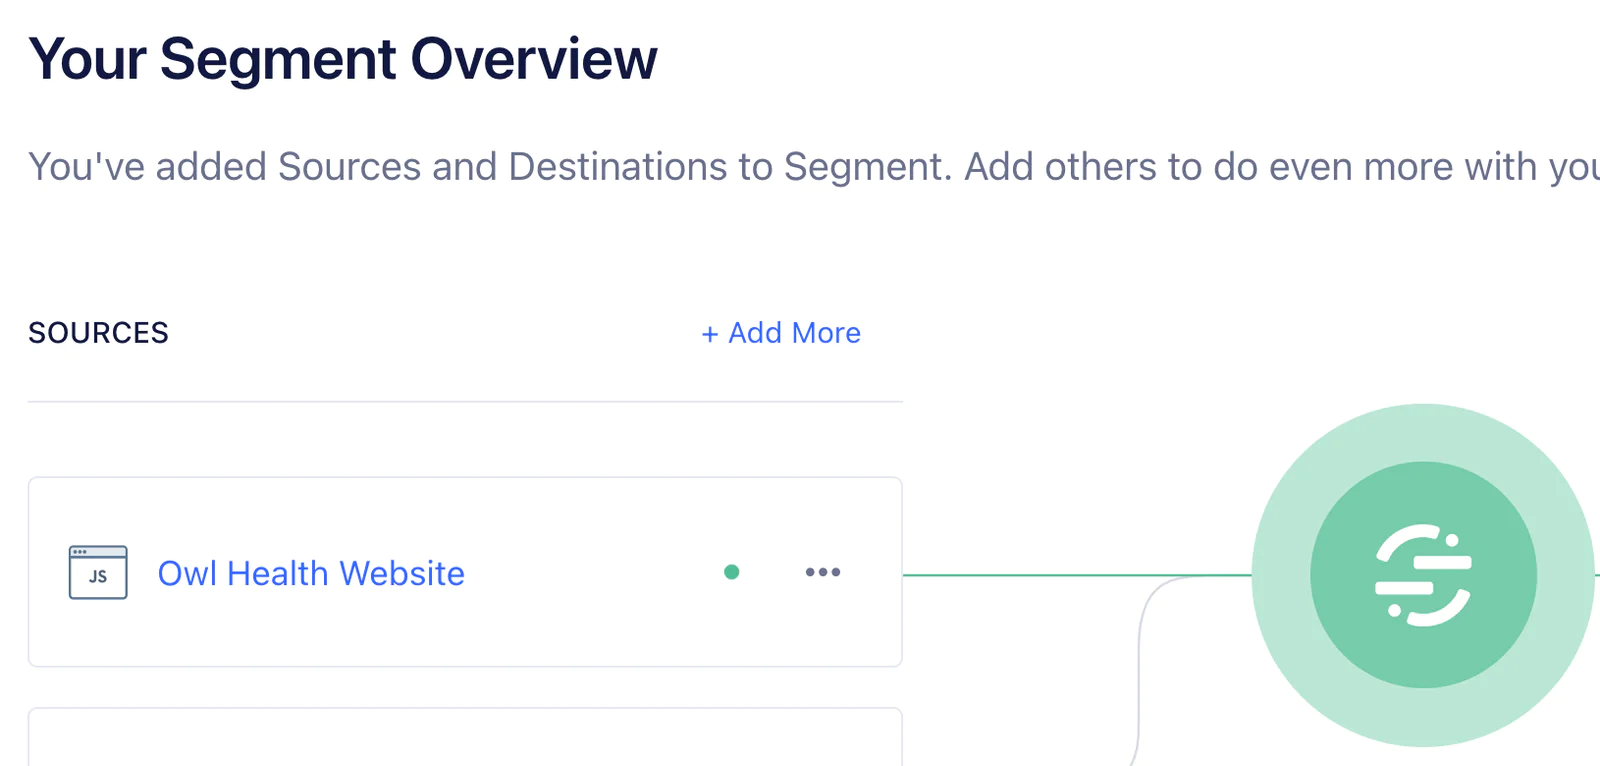Screen dimensions: 1600x766
Task: Select the Your Segment Overview heading
Action: 343,59
